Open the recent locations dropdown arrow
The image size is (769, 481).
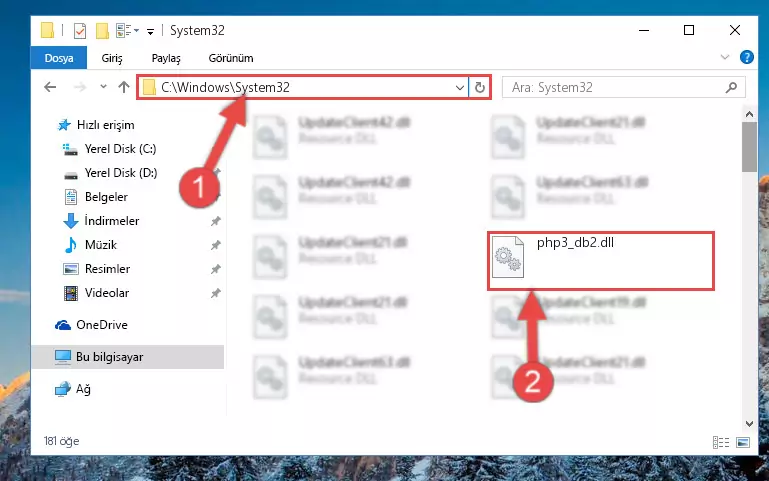tap(103, 87)
